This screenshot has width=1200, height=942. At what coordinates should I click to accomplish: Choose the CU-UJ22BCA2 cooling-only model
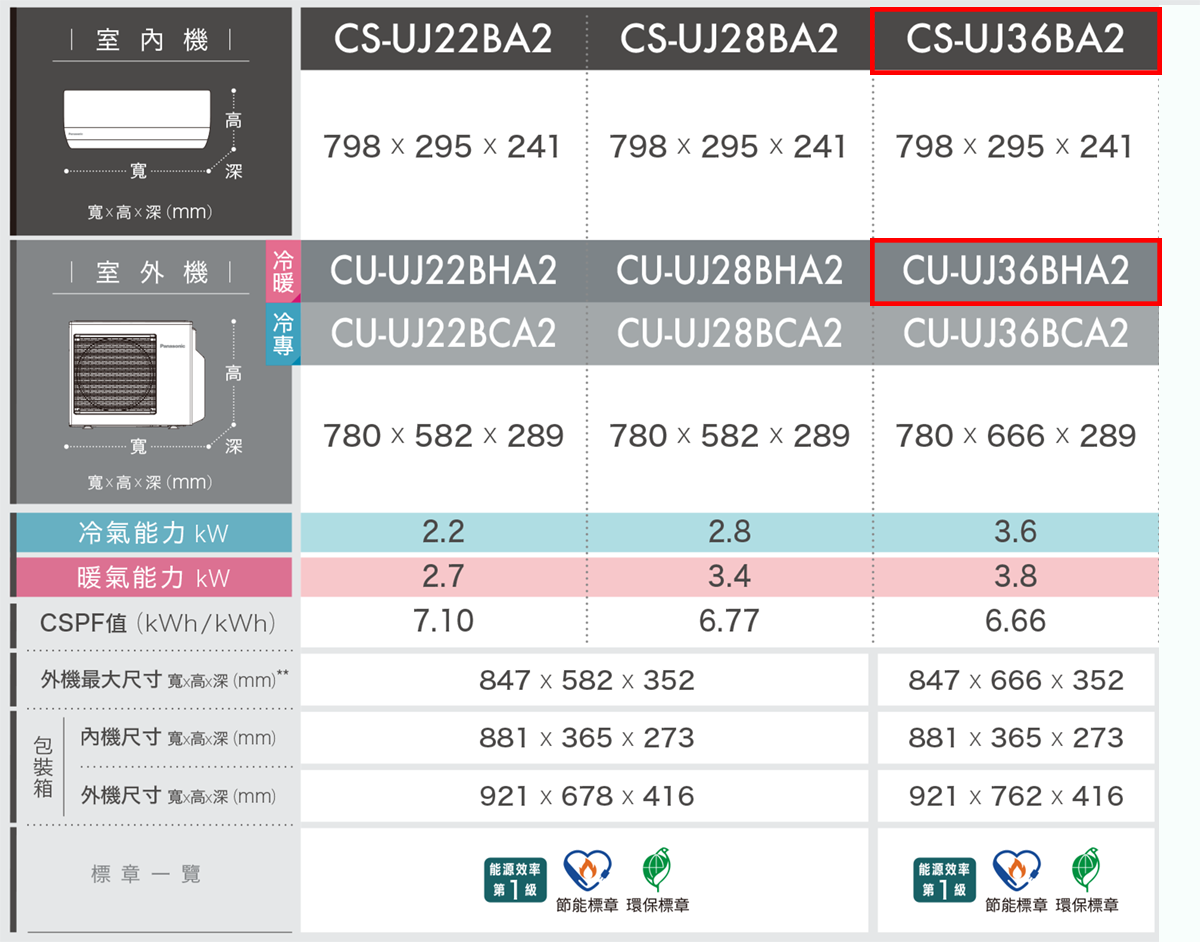(x=443, y=333)
